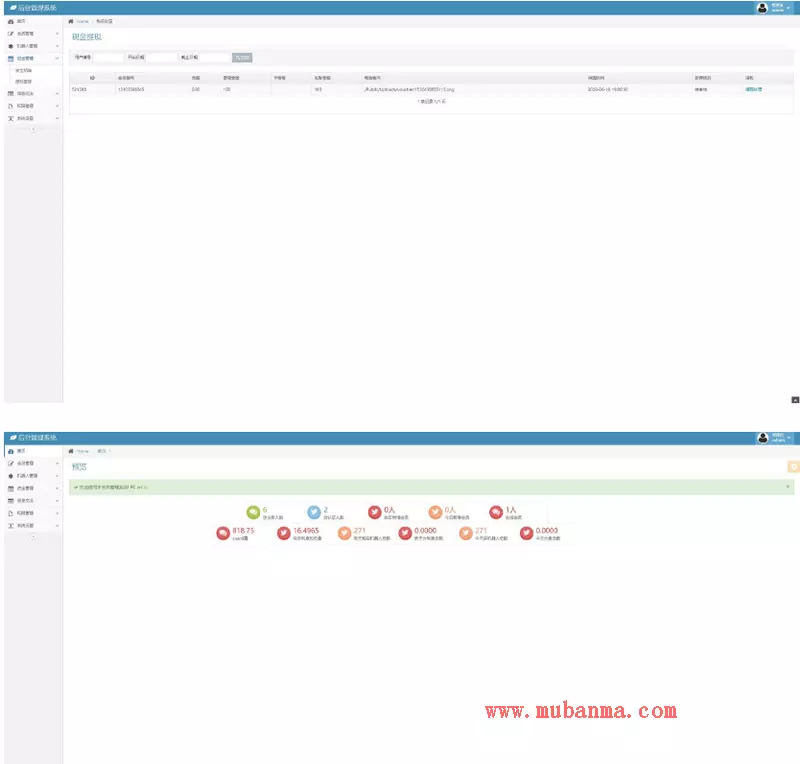Click the red icon beside 1人

pos(496,513)
